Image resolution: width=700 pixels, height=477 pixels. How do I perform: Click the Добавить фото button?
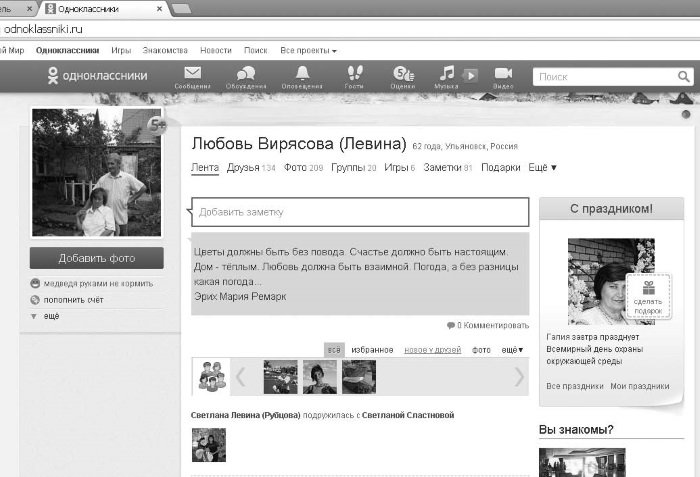(x=97, y=258)
